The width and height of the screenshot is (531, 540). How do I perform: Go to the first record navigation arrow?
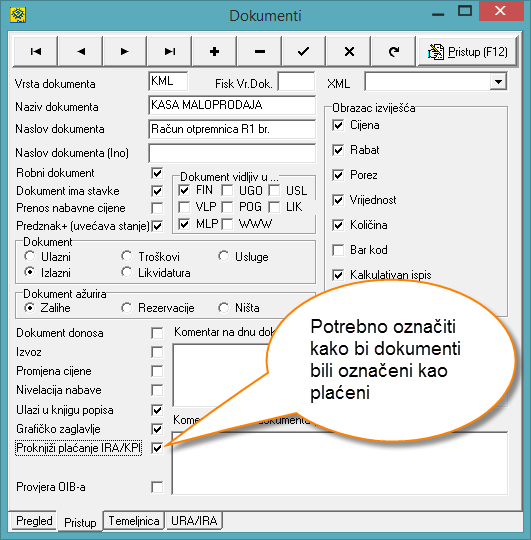point(35,51)
